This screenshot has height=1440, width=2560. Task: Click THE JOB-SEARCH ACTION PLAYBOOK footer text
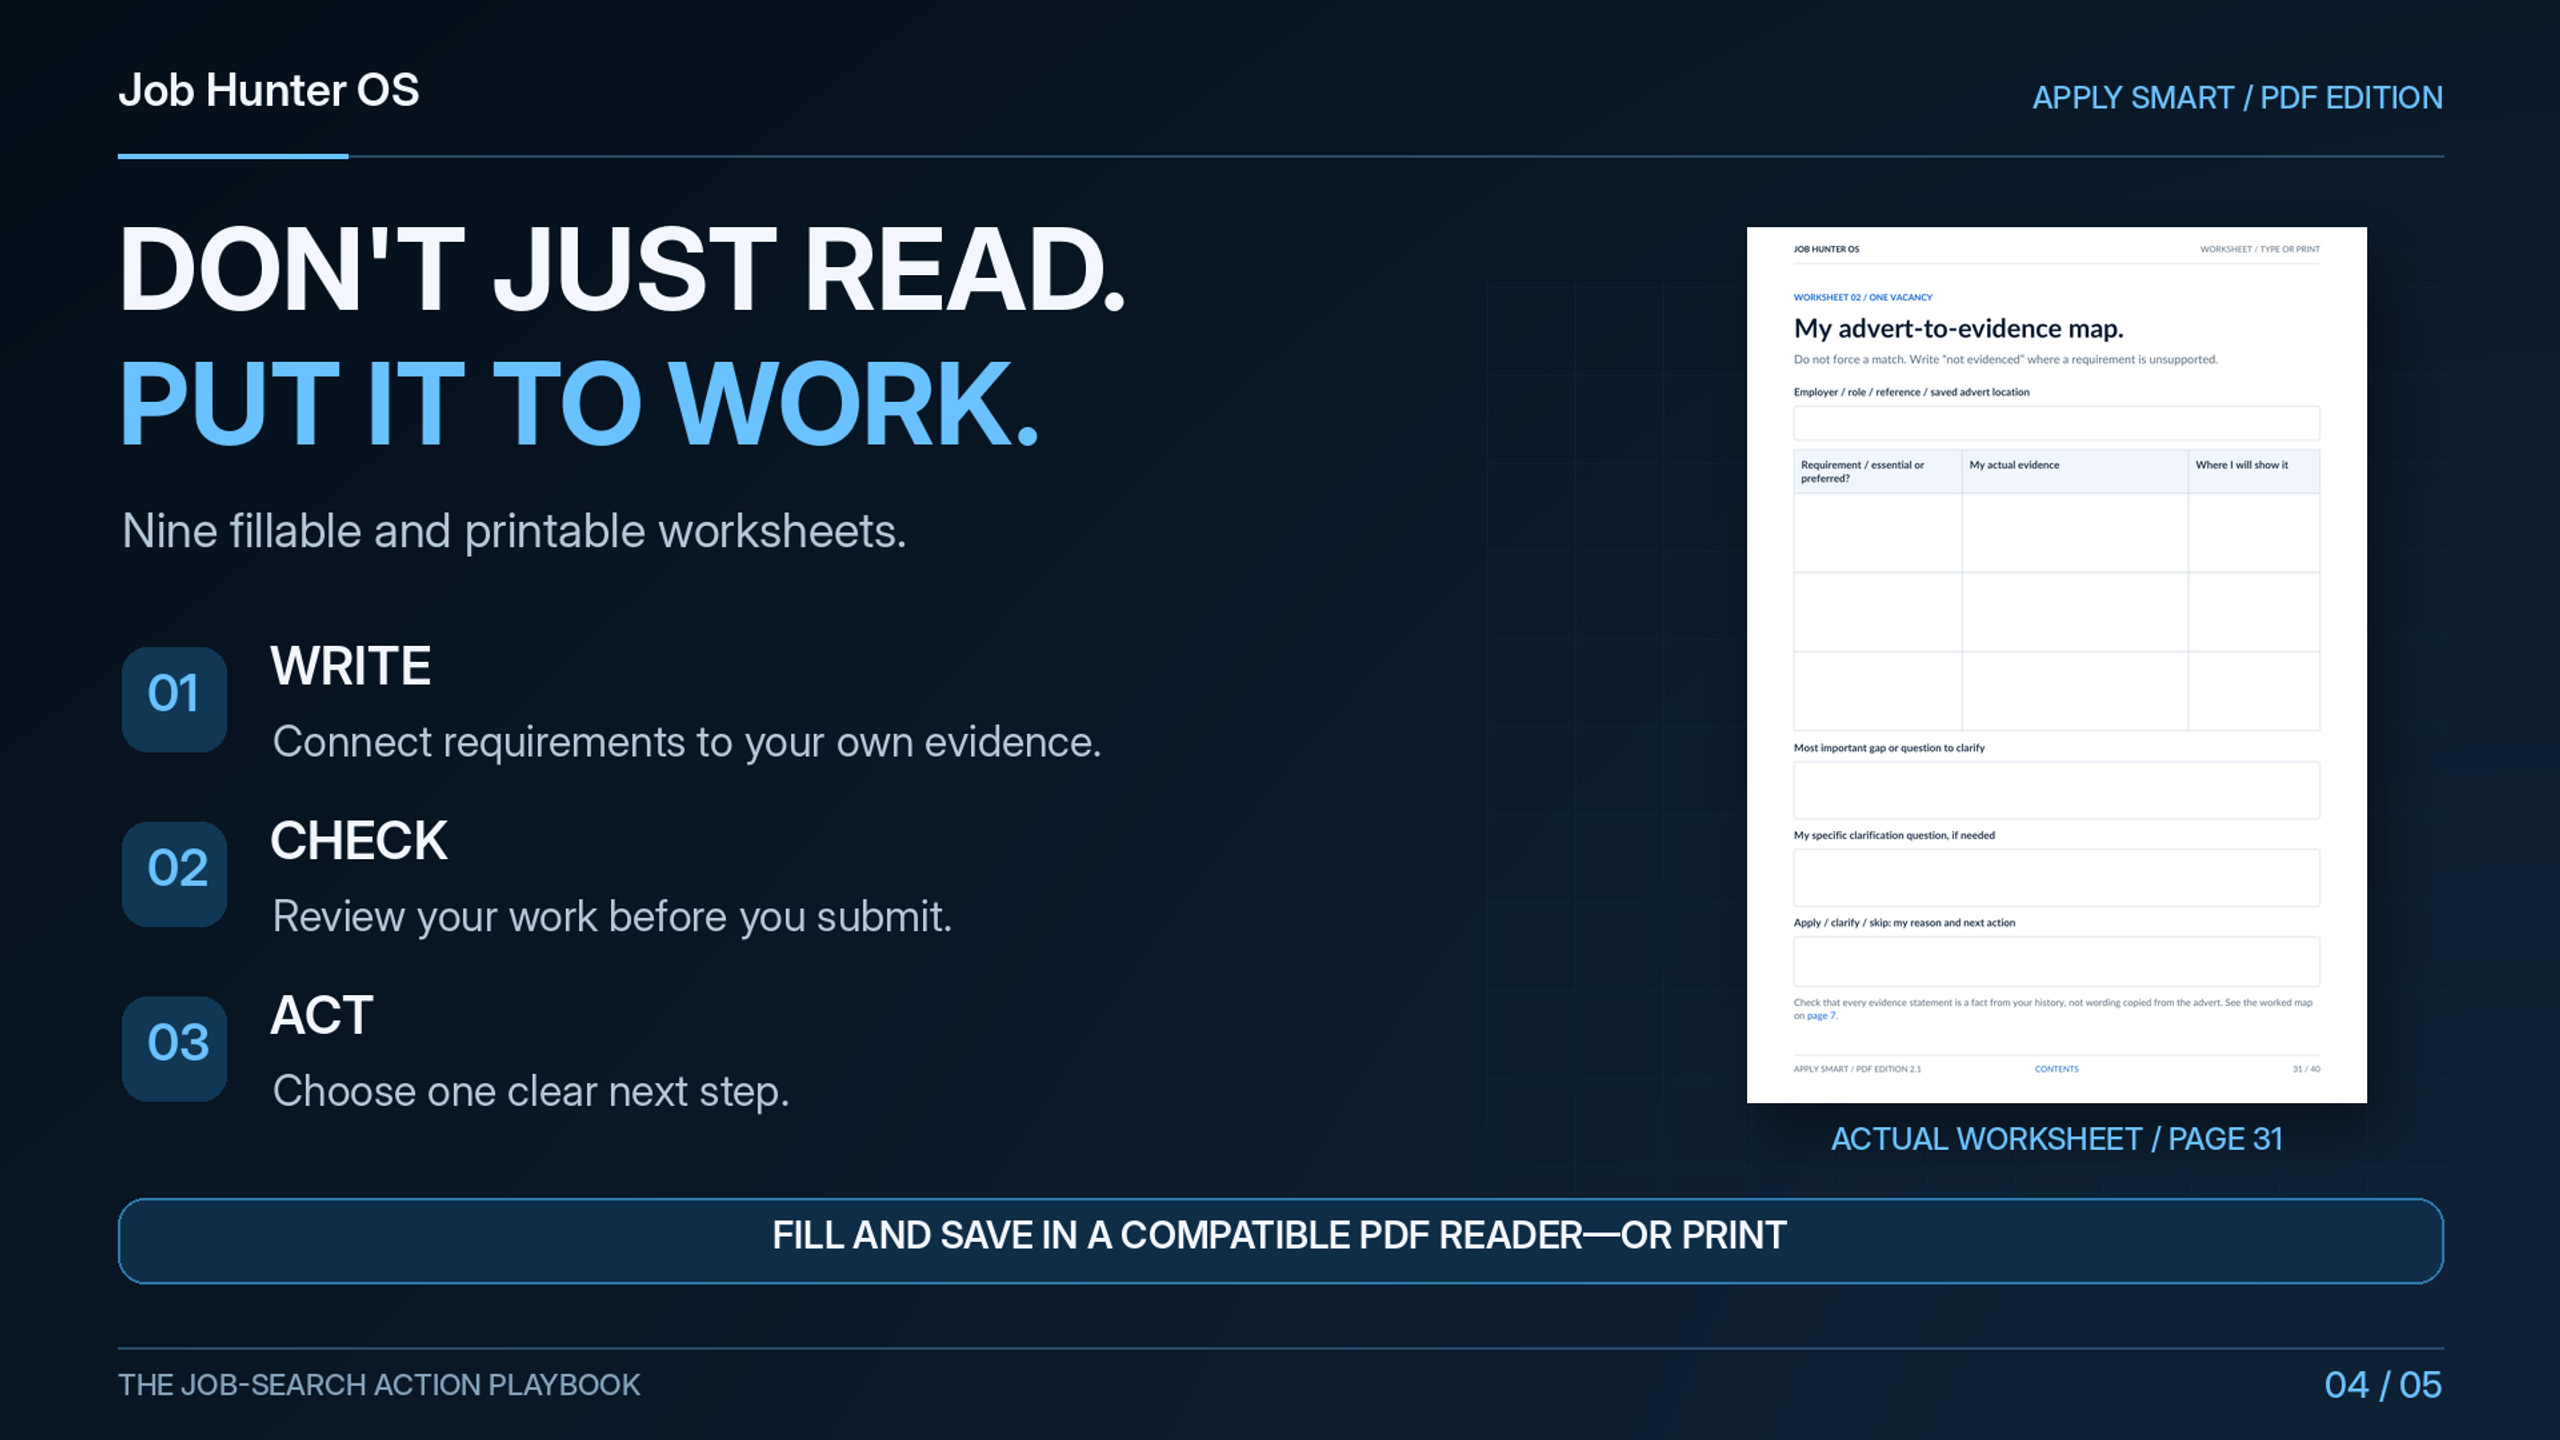pyautogui.click(x=379, y=1385)
